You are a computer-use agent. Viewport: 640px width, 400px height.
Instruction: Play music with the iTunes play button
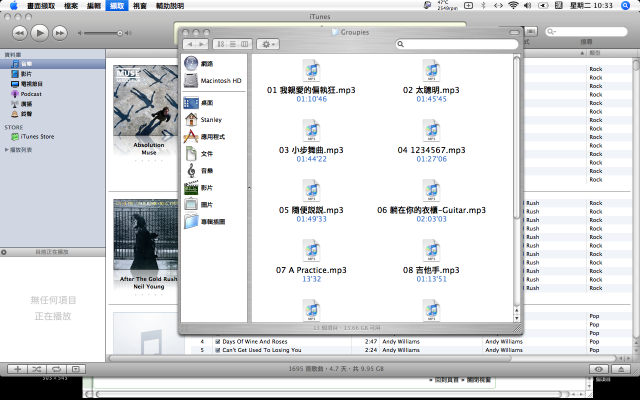point(40,33)
